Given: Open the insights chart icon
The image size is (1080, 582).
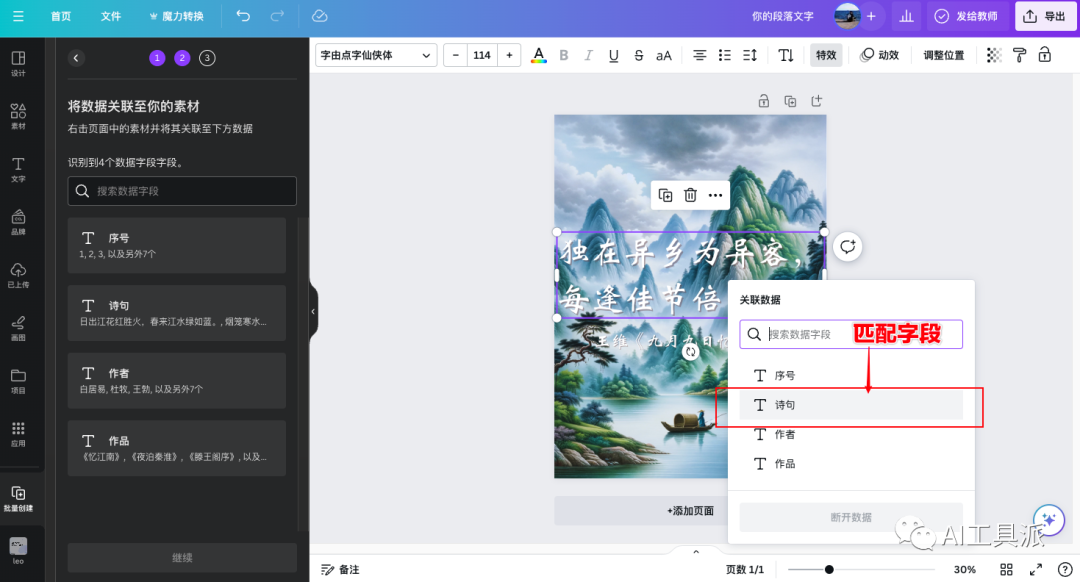Looking at the screenshot, I should pyautogui.click(x=906, y=16).
